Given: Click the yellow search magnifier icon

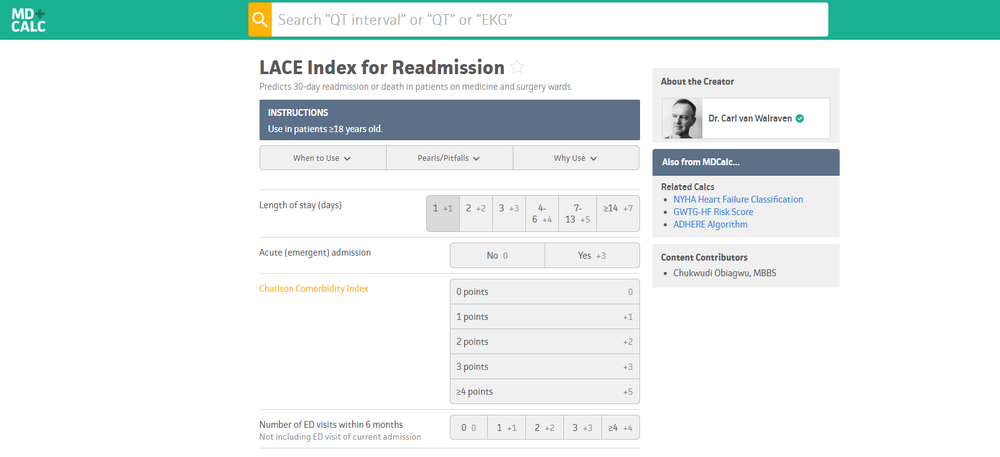Looking at the screenshot, I should [x=260, y=20].
